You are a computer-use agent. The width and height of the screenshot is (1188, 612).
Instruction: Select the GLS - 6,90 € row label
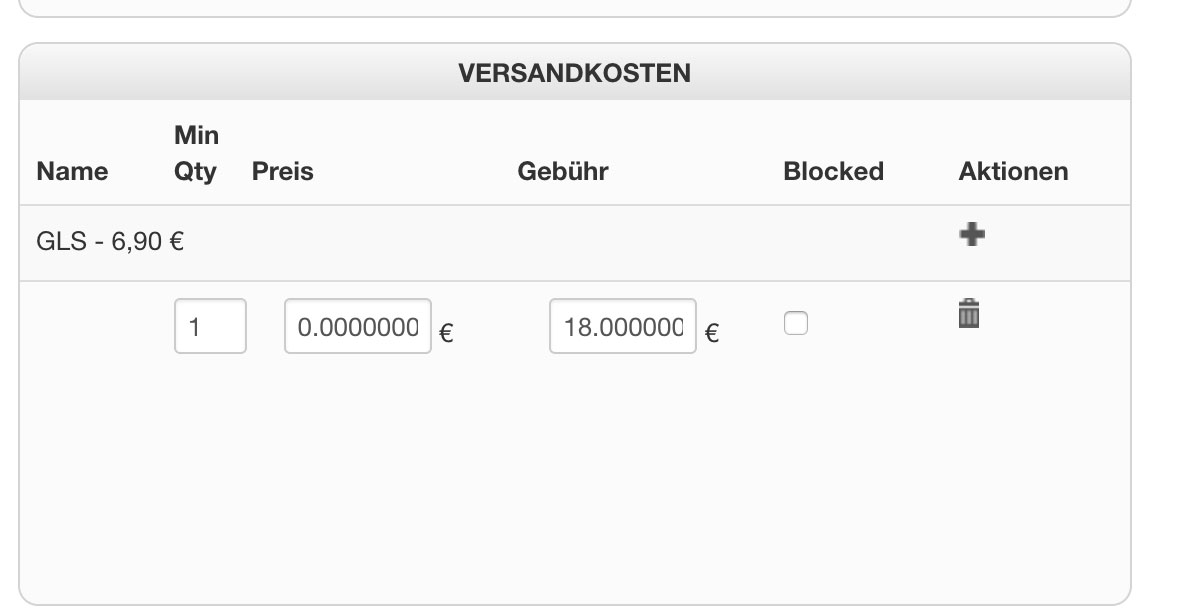(x=110, y=242)
